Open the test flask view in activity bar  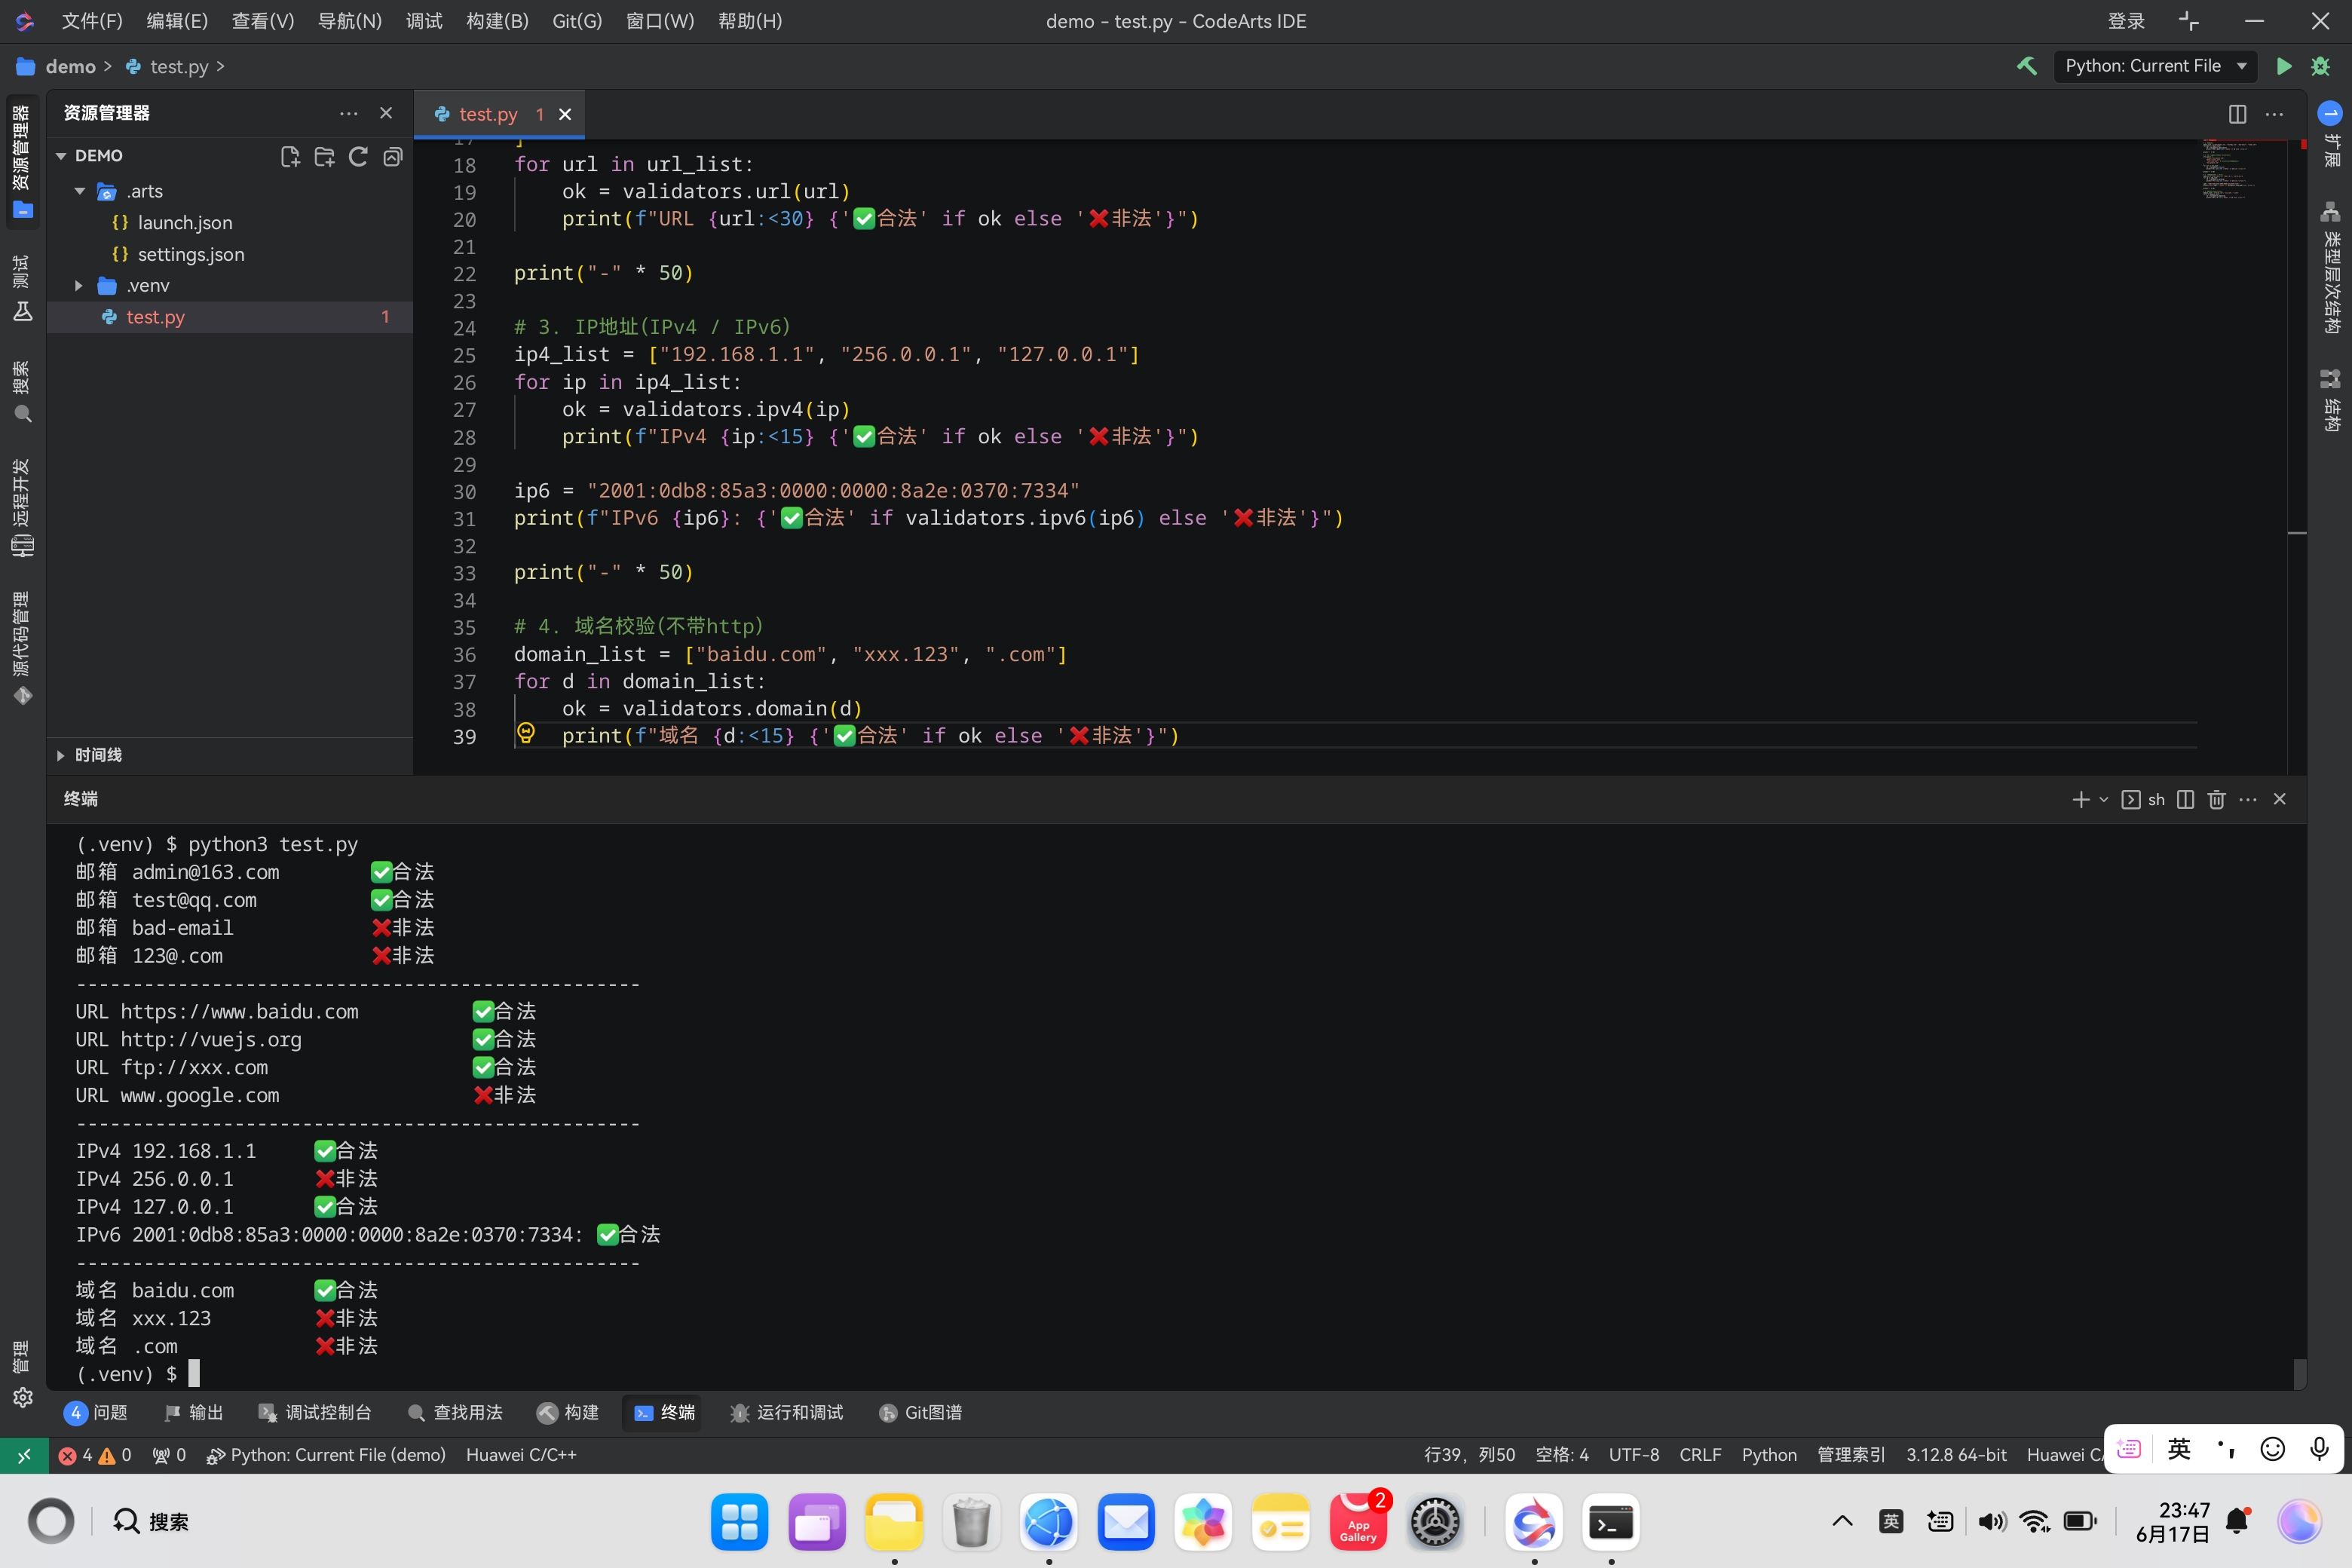point(22,289)
